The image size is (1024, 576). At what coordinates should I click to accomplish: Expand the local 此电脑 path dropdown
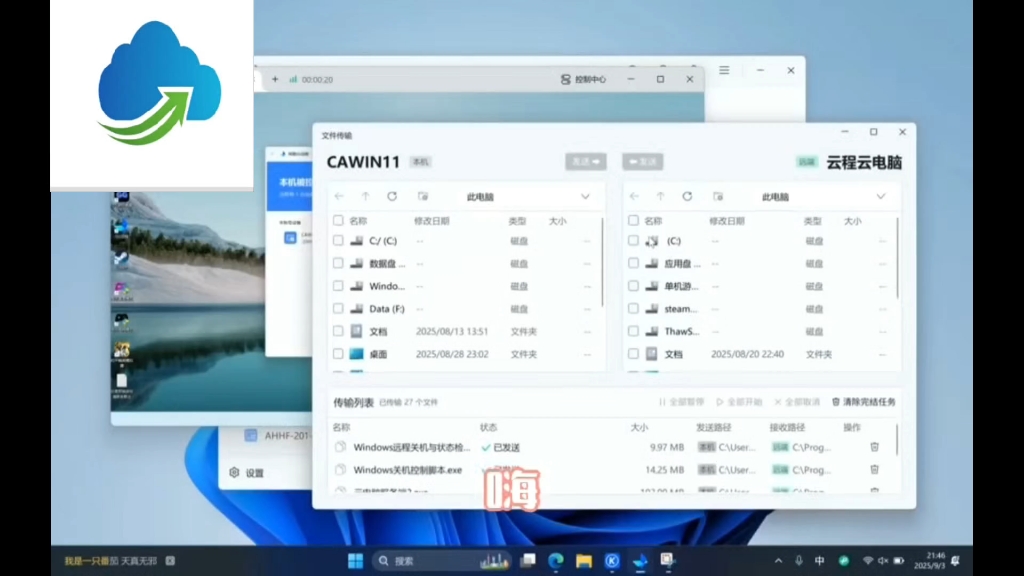pos(586,197)
